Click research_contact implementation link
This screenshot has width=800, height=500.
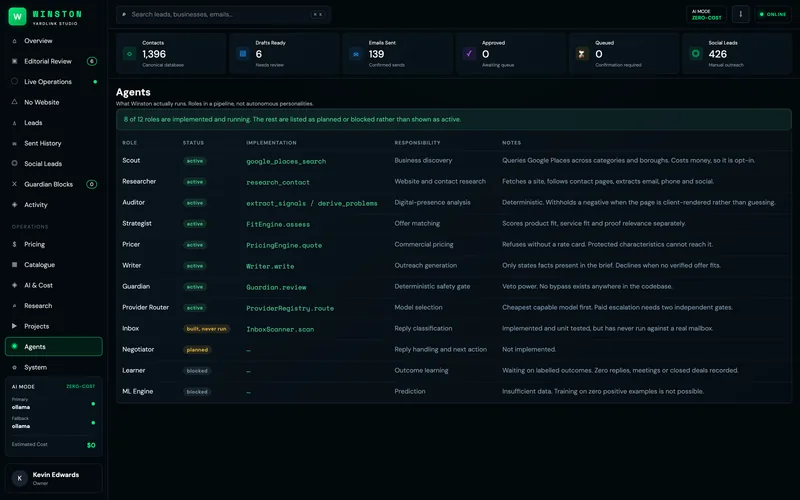pos(278,182)
